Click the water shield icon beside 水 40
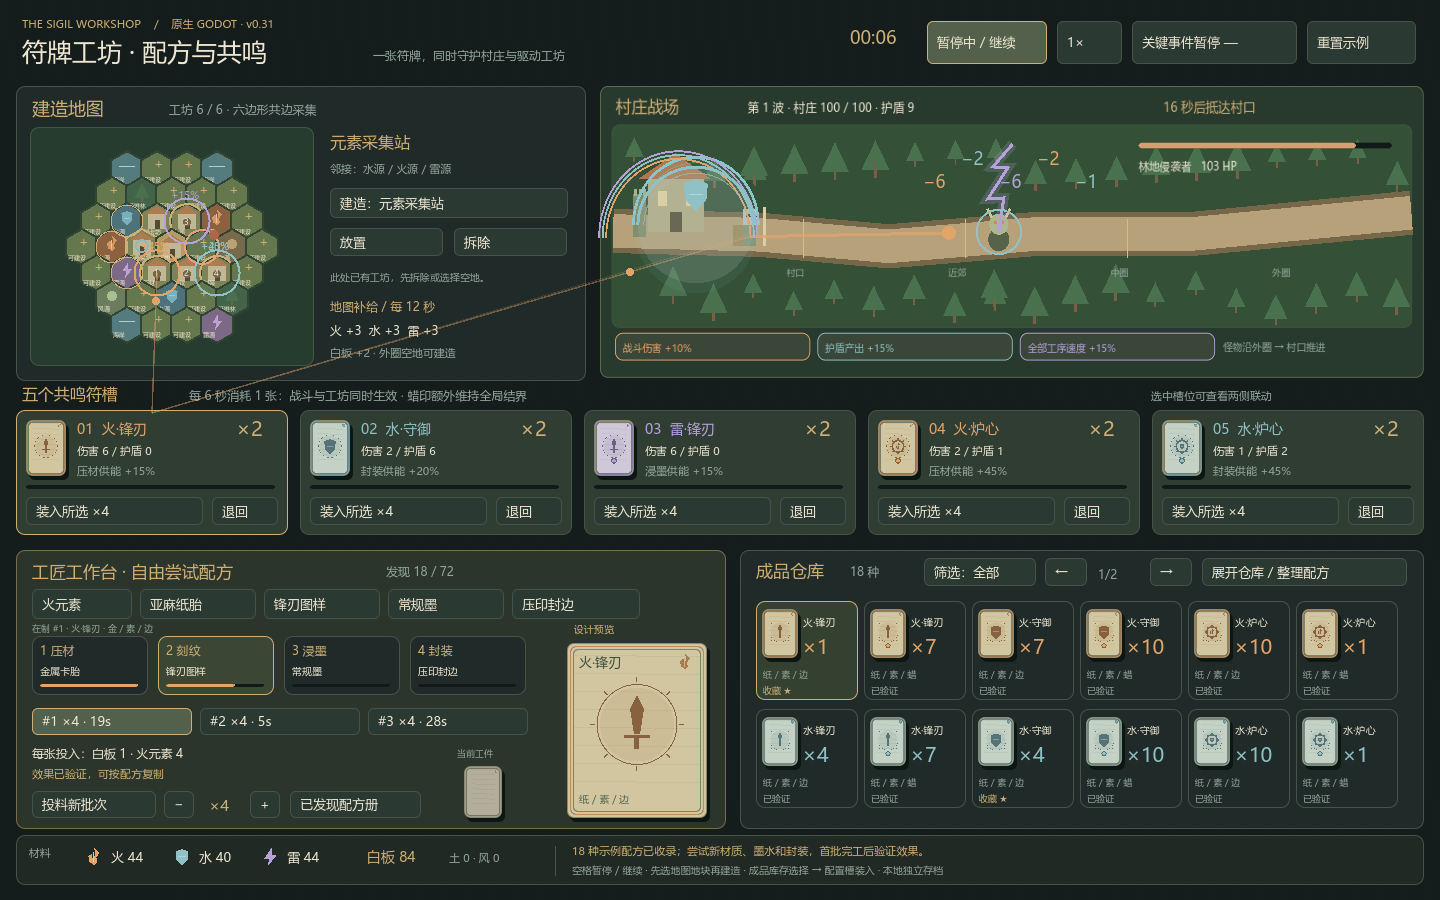Screen dimensions: 1440x900 click(182, 857)
